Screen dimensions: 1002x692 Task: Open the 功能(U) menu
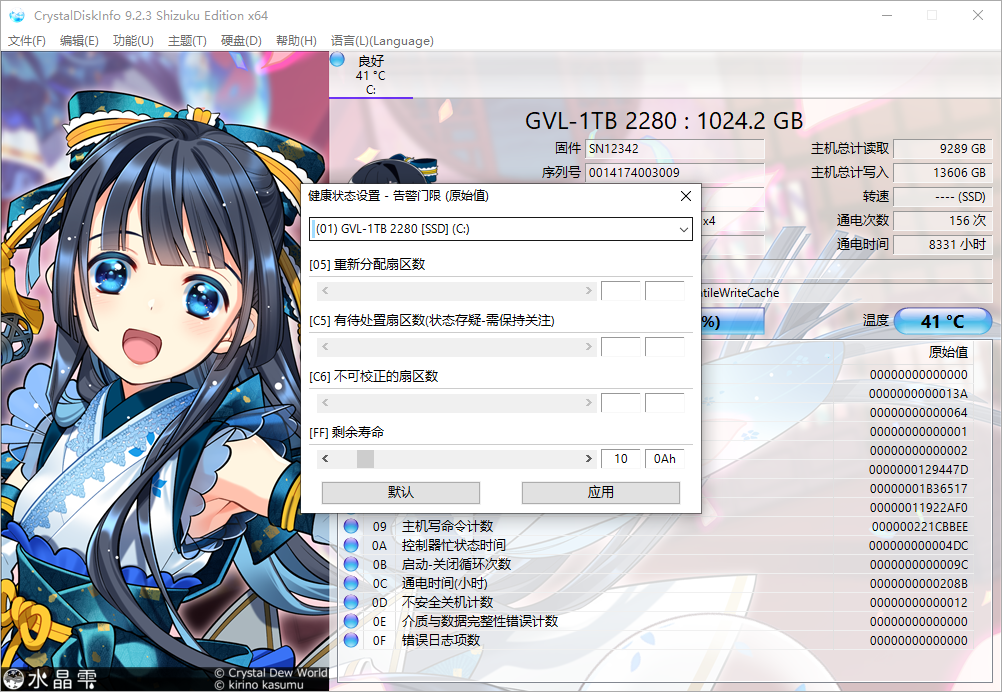133,41
